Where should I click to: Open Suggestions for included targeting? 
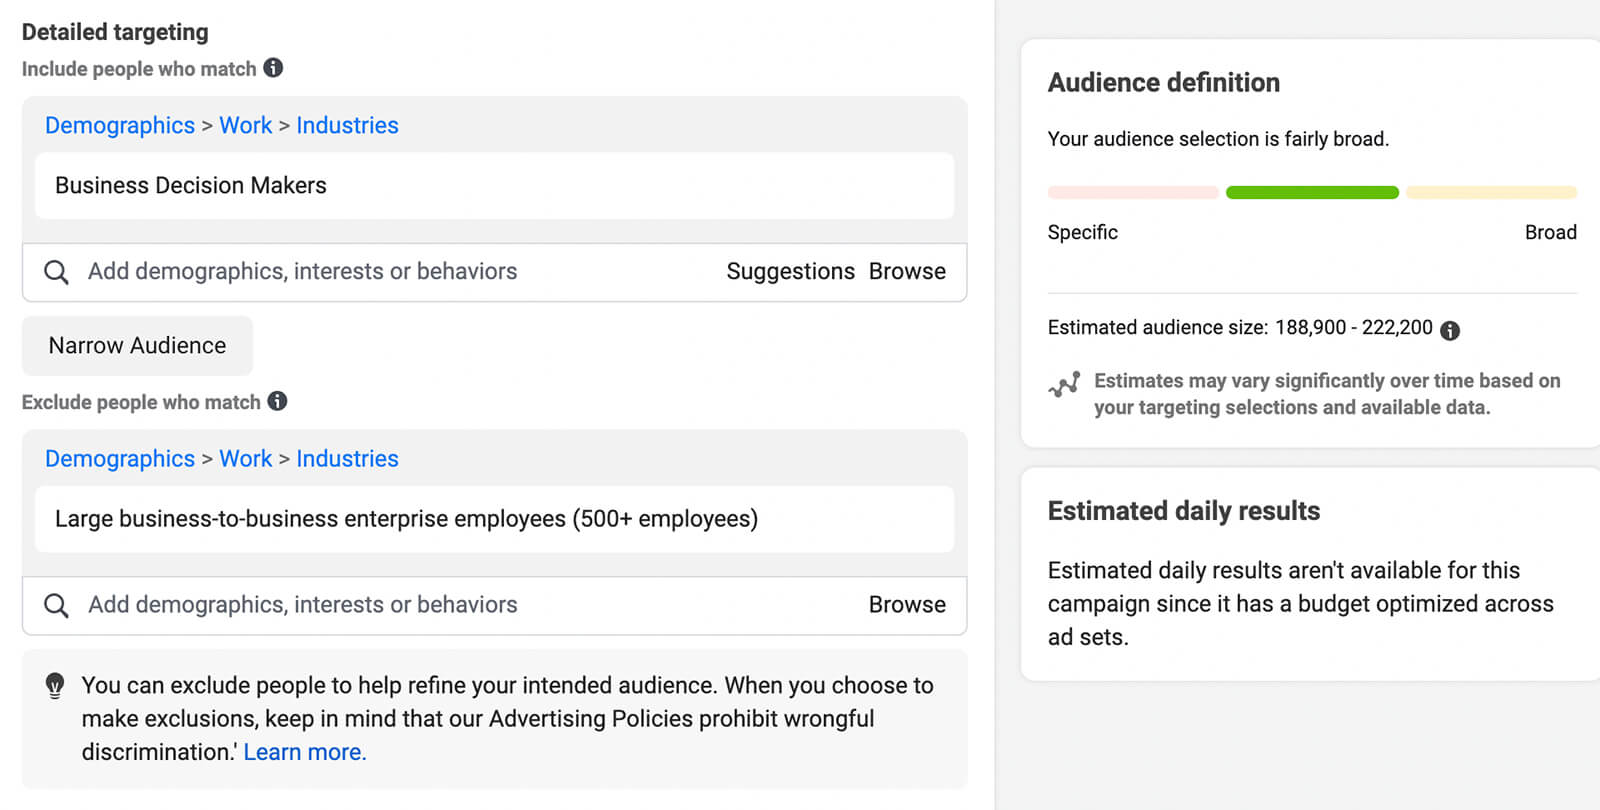790,272
